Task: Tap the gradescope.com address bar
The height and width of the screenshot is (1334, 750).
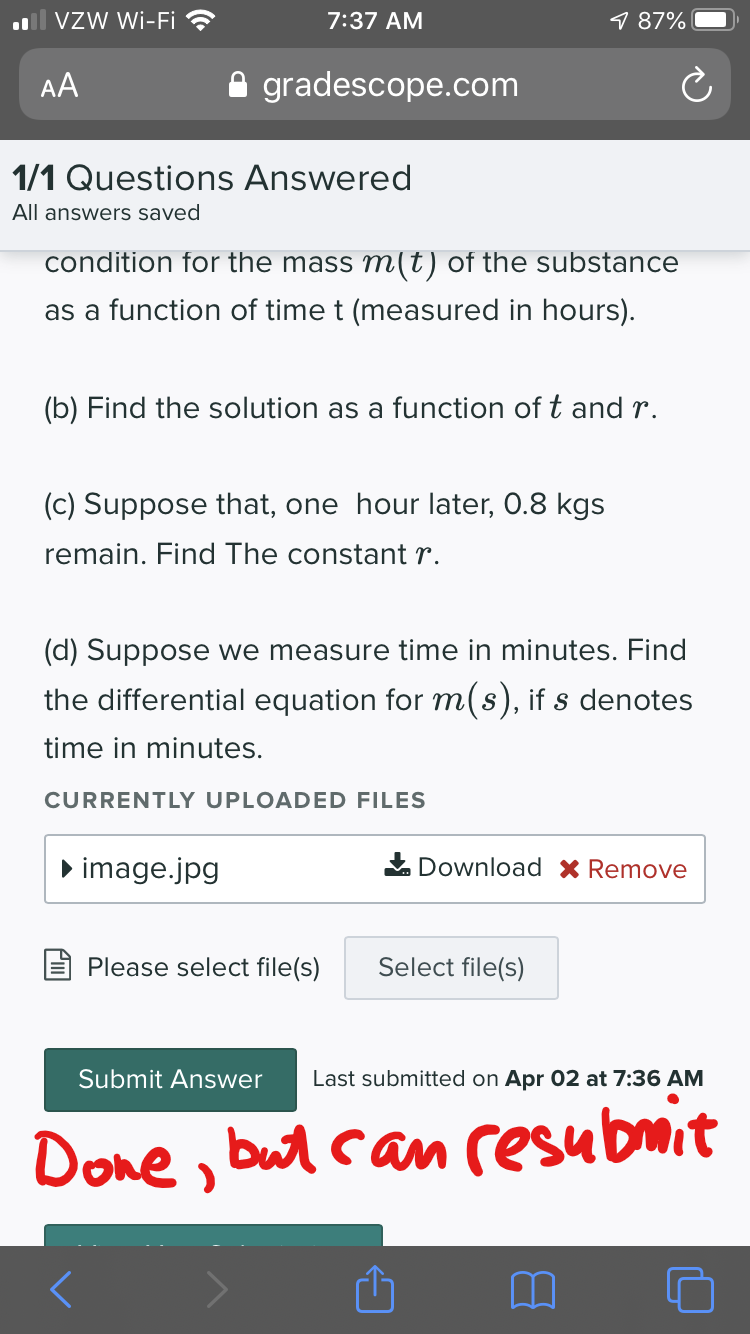Action: click(x=390, y=86)
